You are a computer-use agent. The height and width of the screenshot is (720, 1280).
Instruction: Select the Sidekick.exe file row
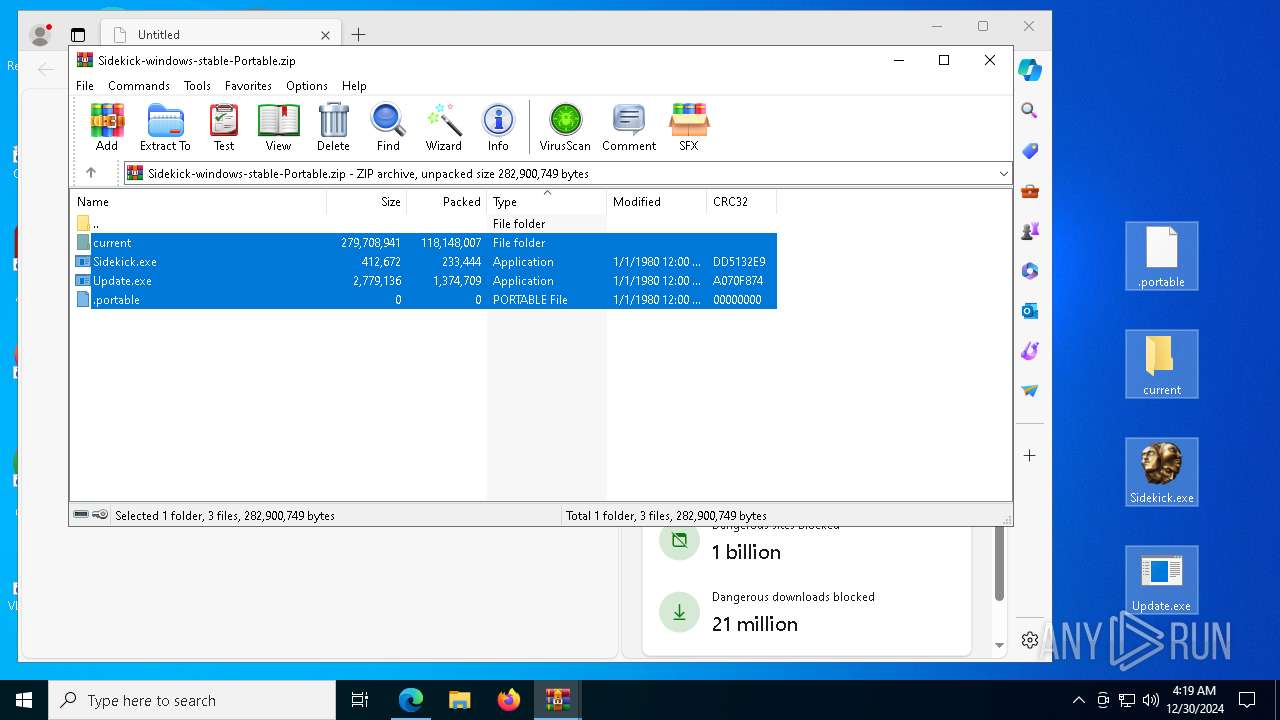click(x=424, y=262)
